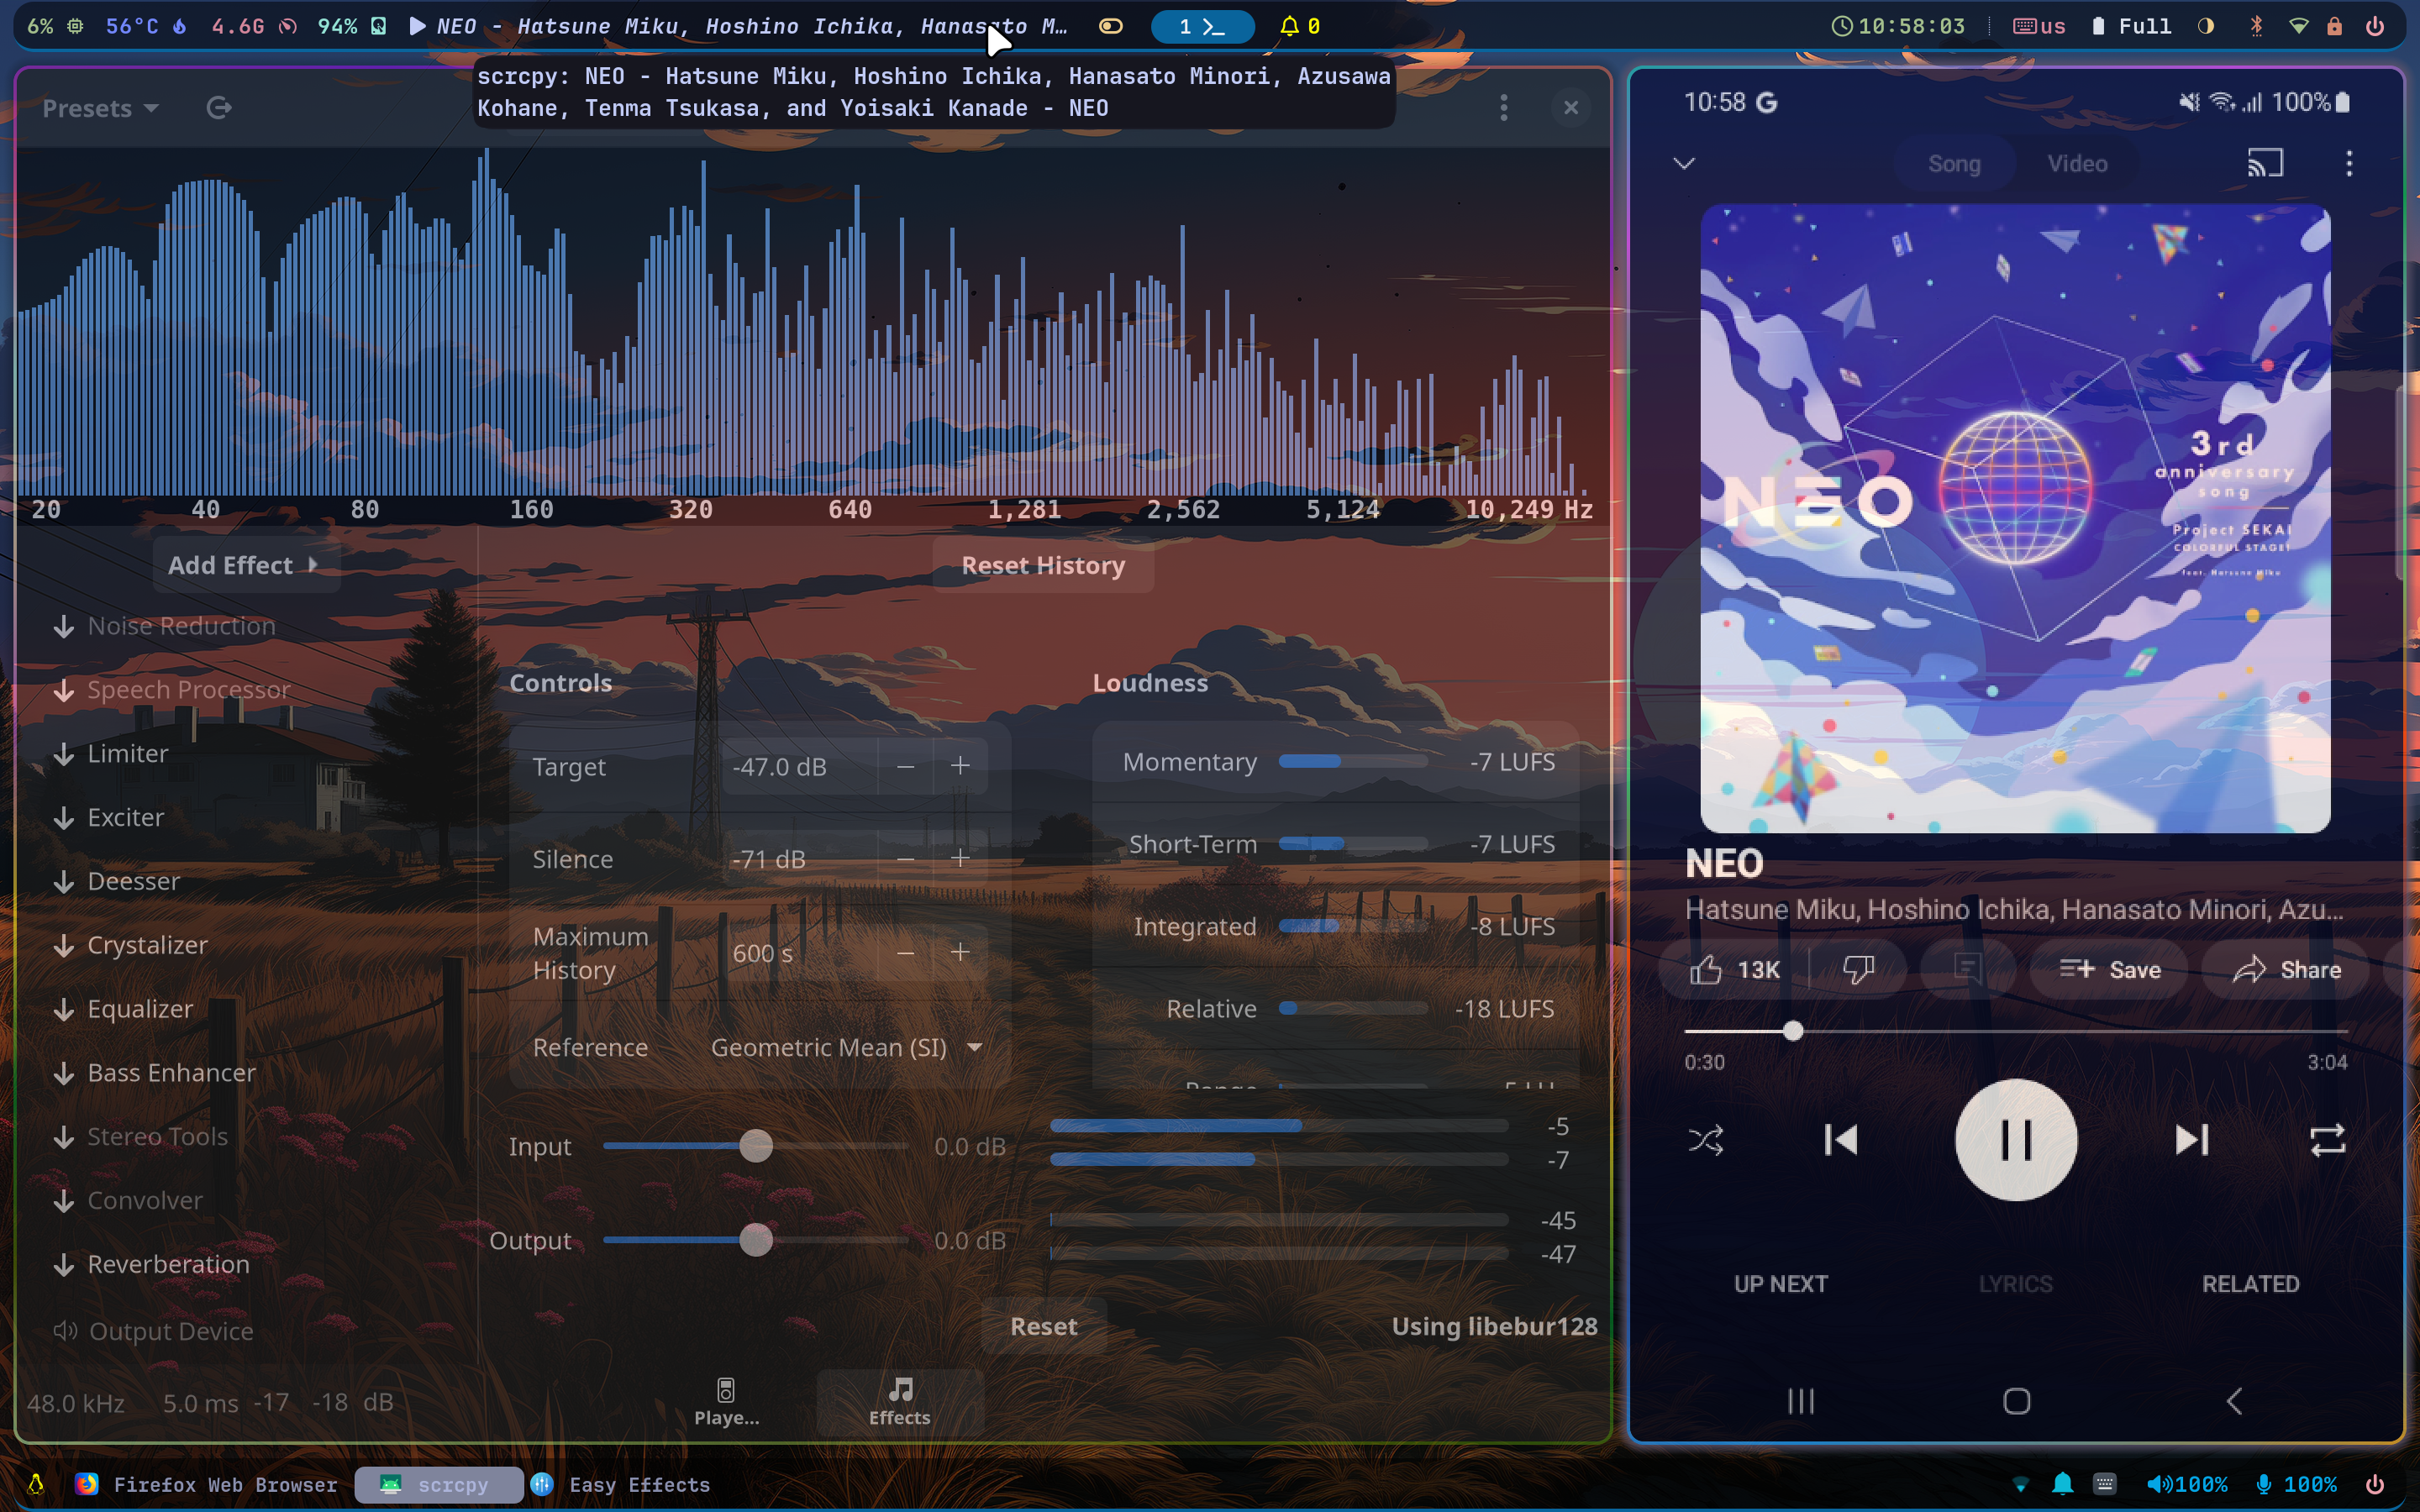2420x1512 pixels.
Task: Like the song with thumbs up 13K
Action: click(1734, 970)
